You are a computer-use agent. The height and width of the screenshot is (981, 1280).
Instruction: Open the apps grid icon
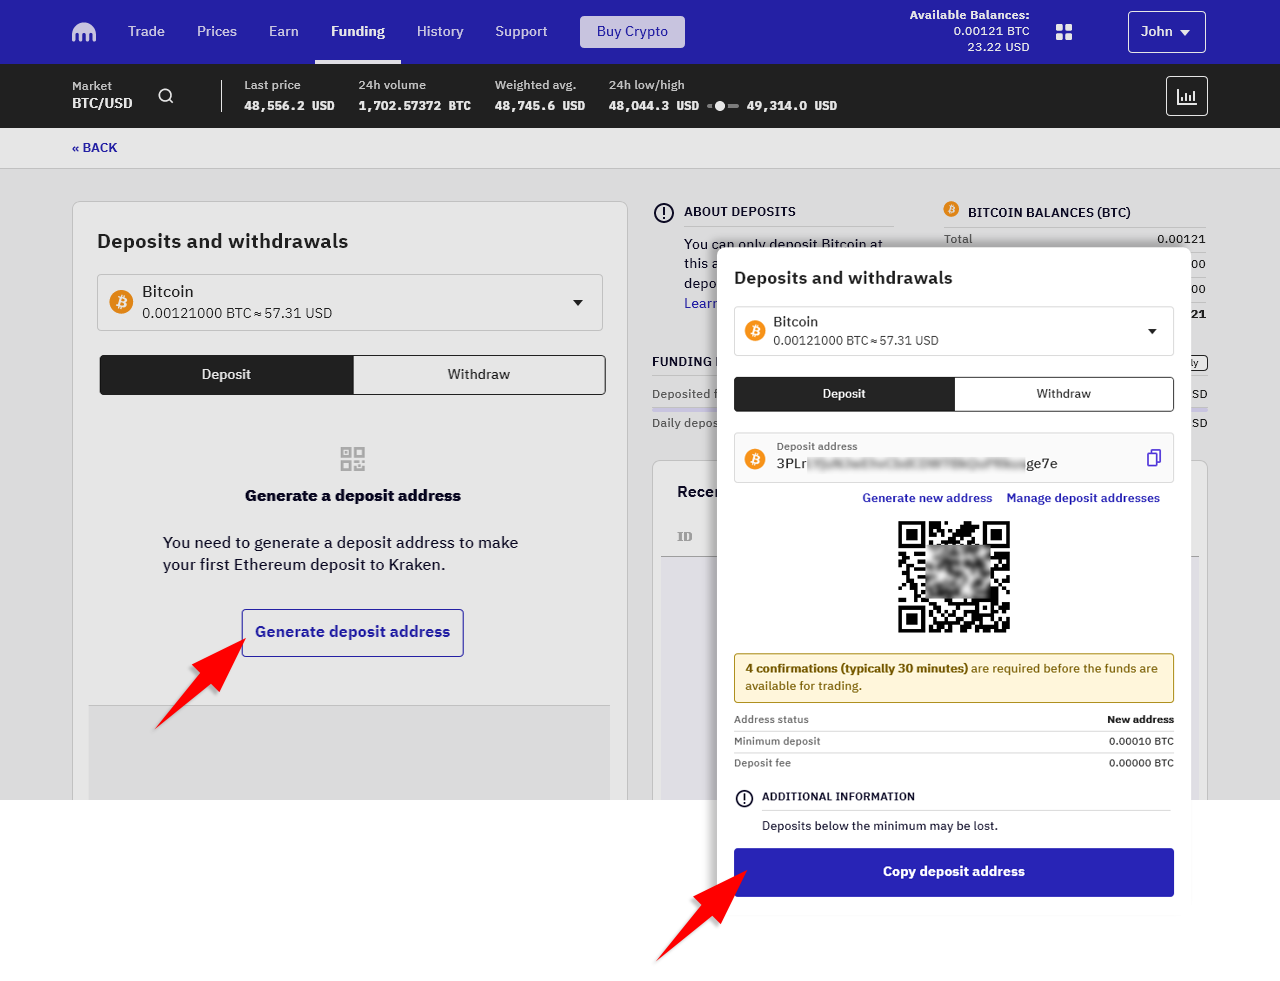pyautogui.click(x=1064, y=32)
